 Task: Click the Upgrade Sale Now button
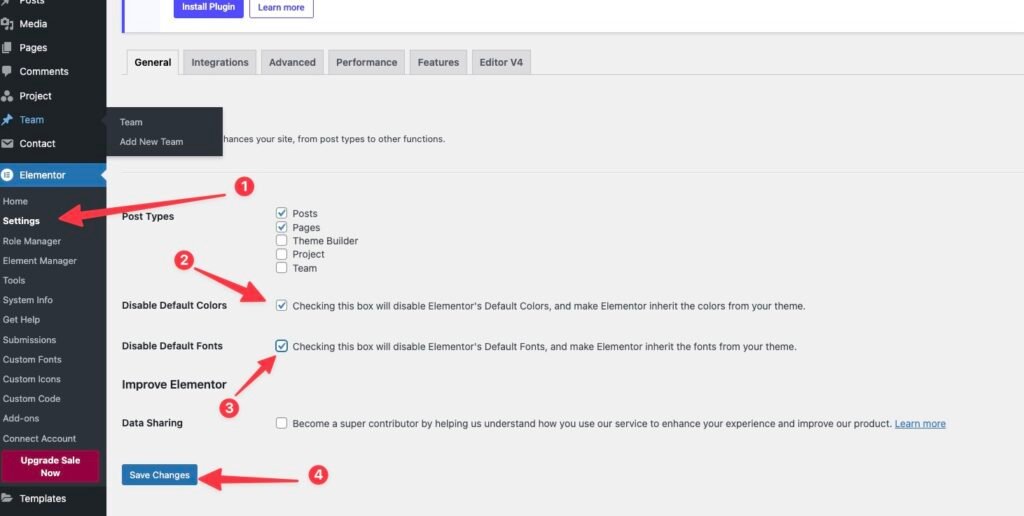click(50, 466)
